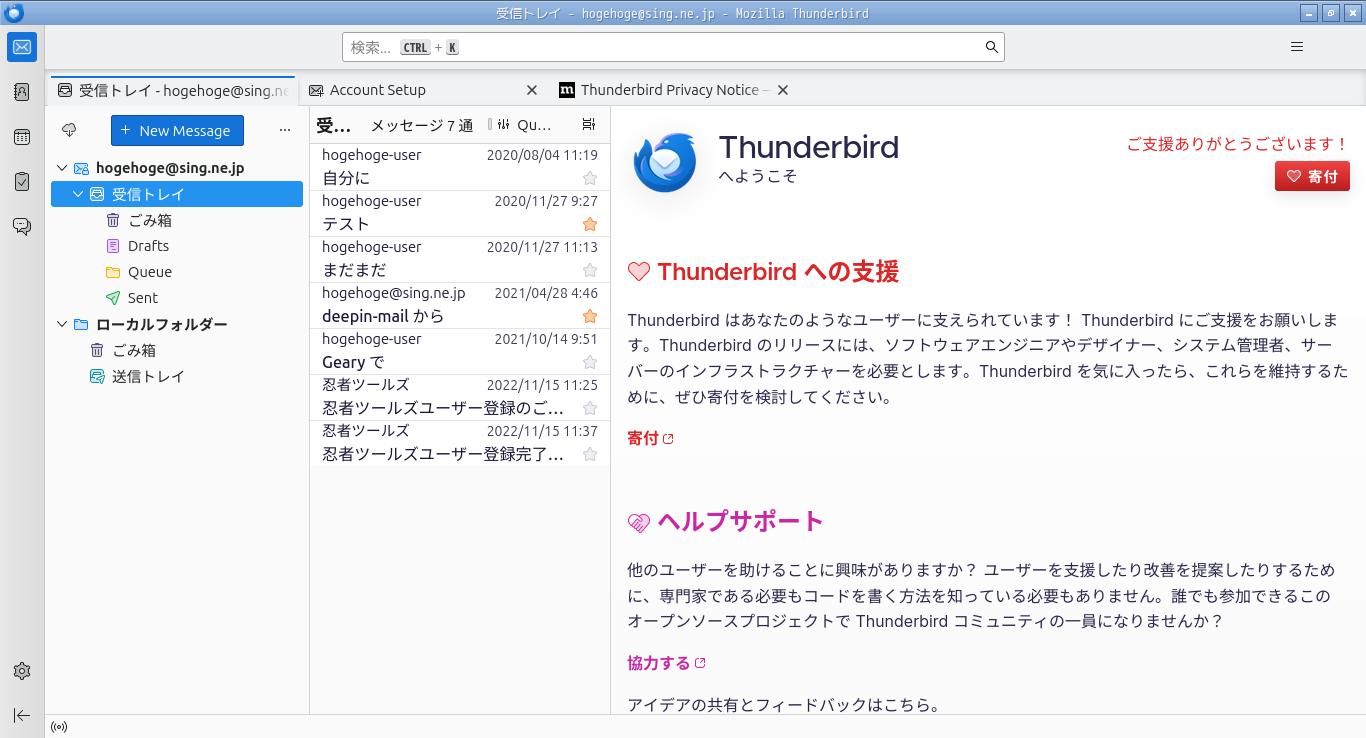Click the ヘルプサポート heading
Screen dimensions: 1366x738
[740, 521]
